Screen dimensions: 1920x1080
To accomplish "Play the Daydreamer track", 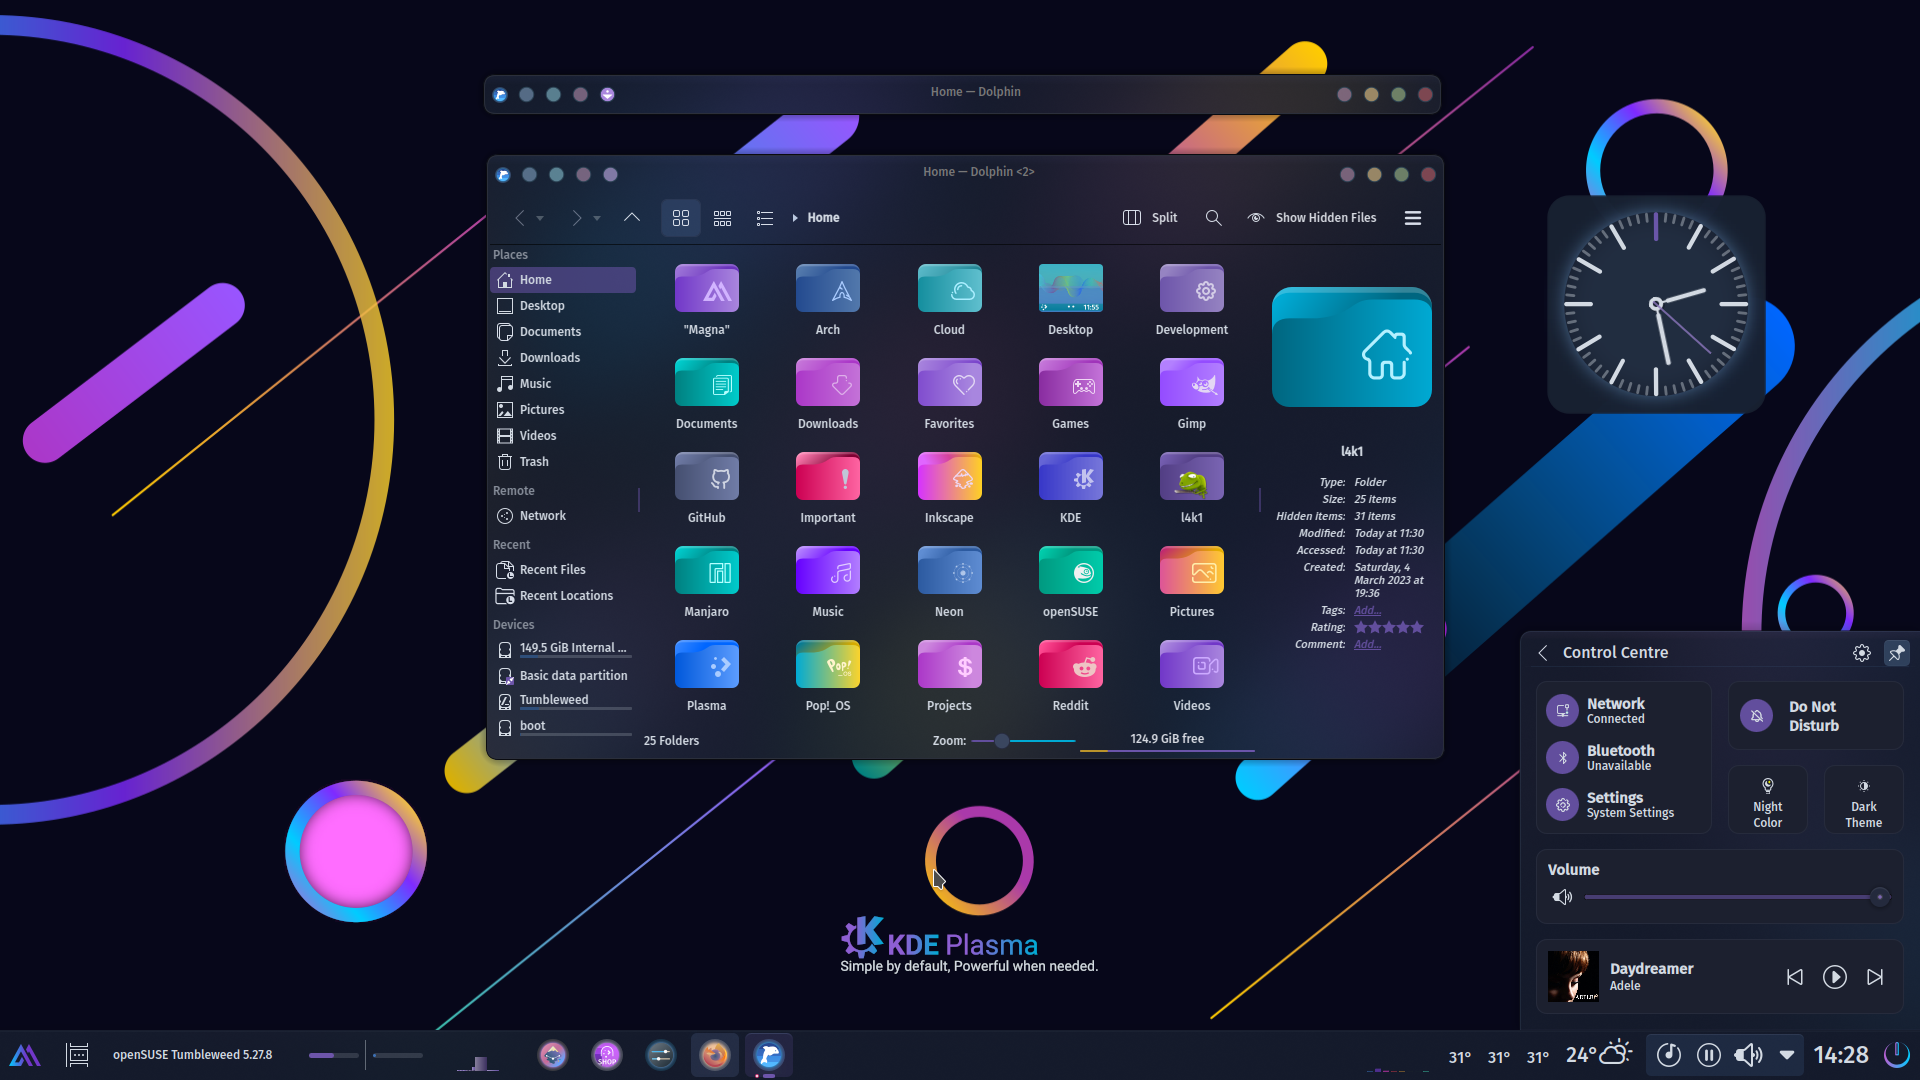I will (x=1834, y=977).
